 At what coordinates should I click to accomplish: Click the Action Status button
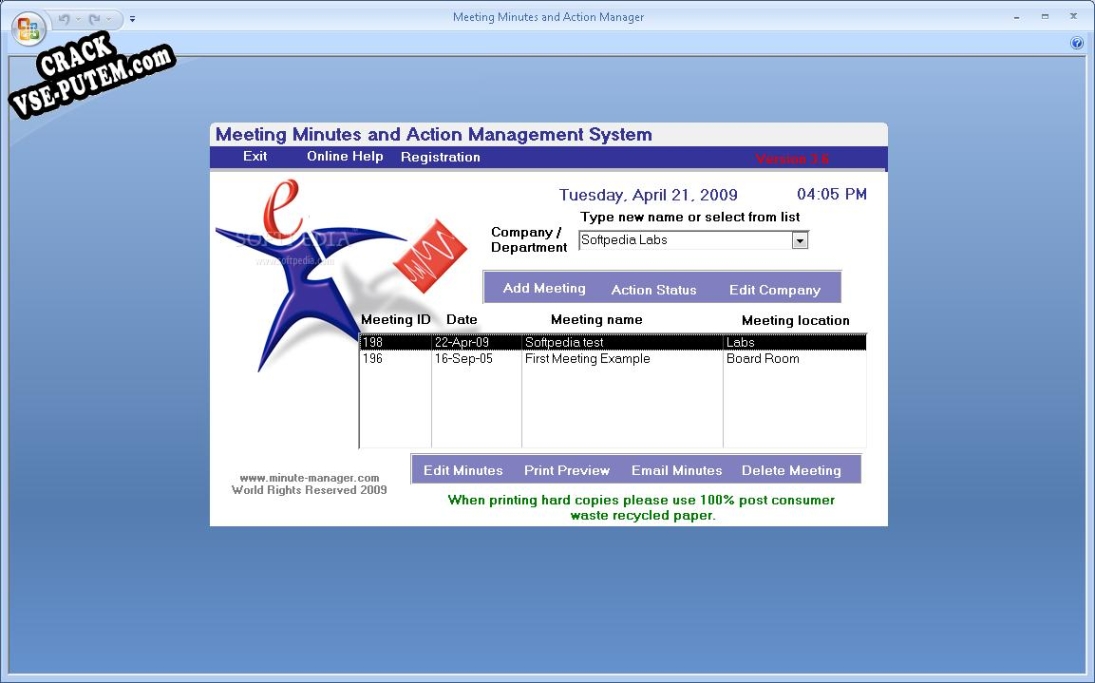pyautogui.click(x=654, y=290)
